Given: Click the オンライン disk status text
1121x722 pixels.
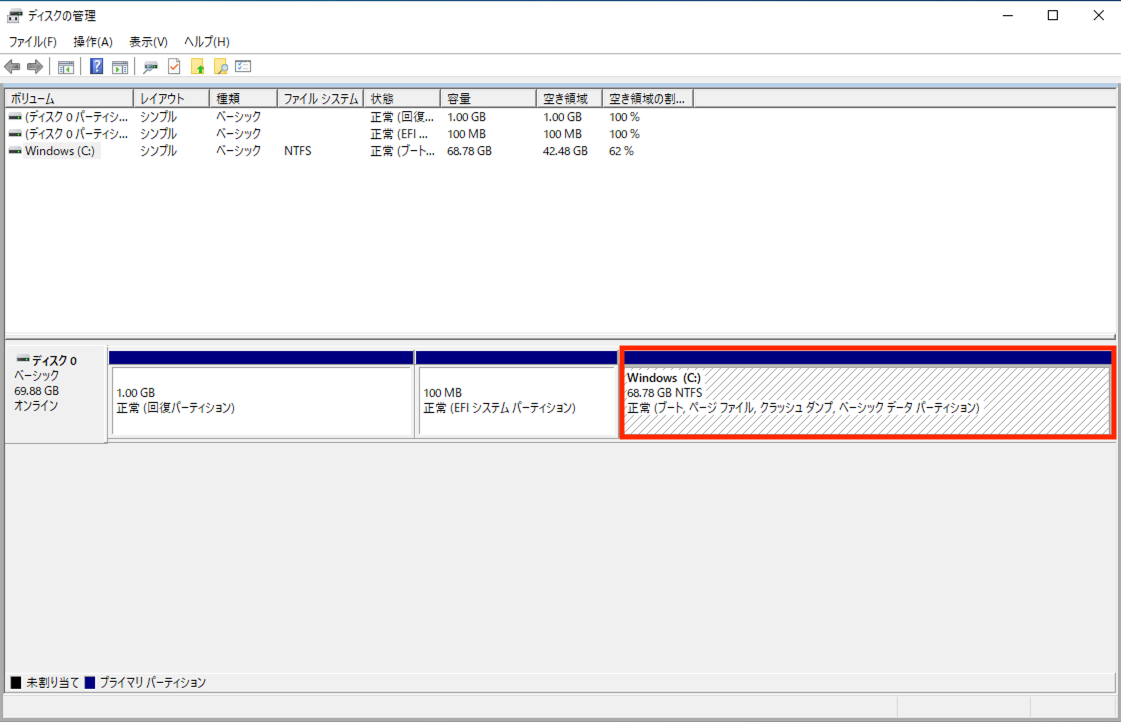Looking at the screenshot, I should pyautogui.click(x=36, y=406).
